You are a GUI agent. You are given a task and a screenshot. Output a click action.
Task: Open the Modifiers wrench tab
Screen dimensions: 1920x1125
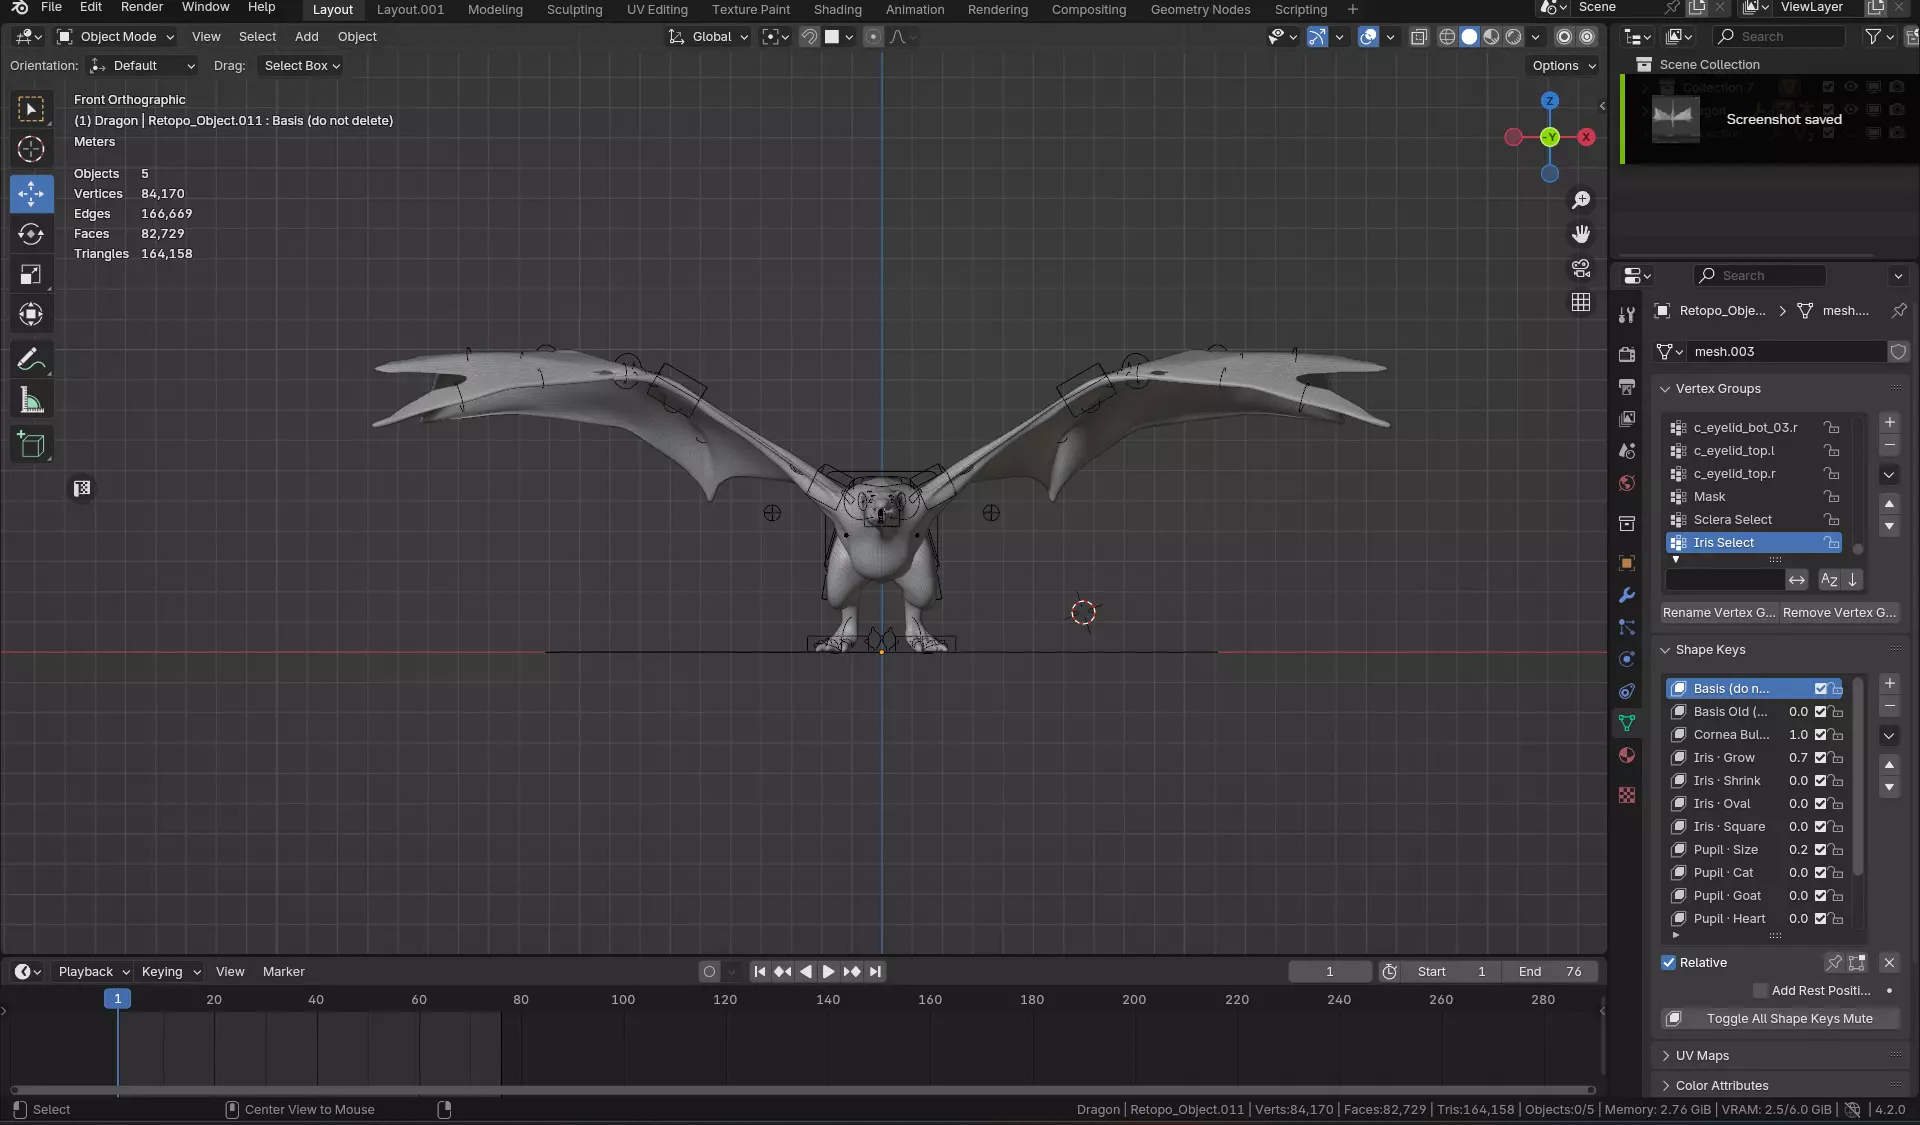(x=1627, y=595)
